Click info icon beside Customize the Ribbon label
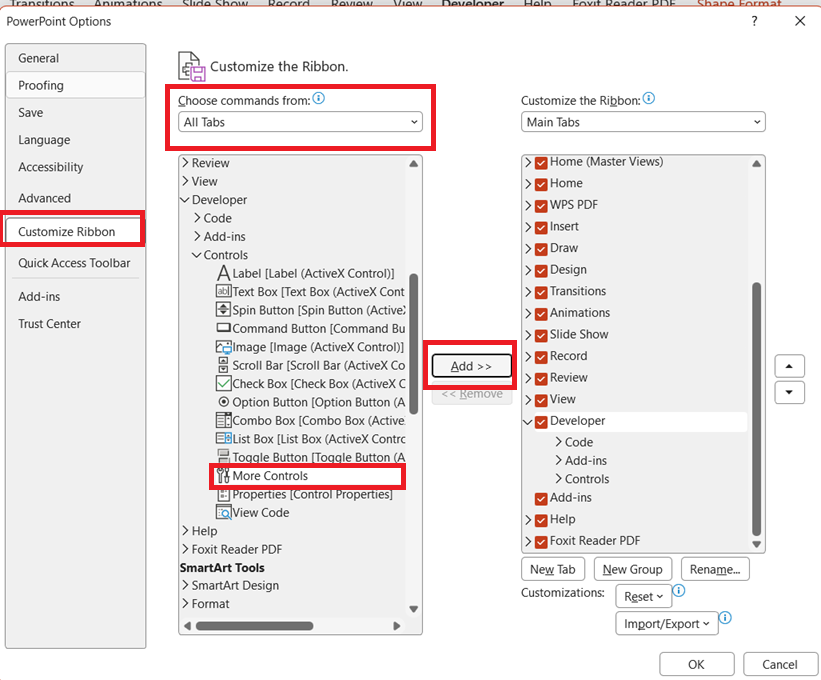Screen dimensions: 821x680 point(648,98)
